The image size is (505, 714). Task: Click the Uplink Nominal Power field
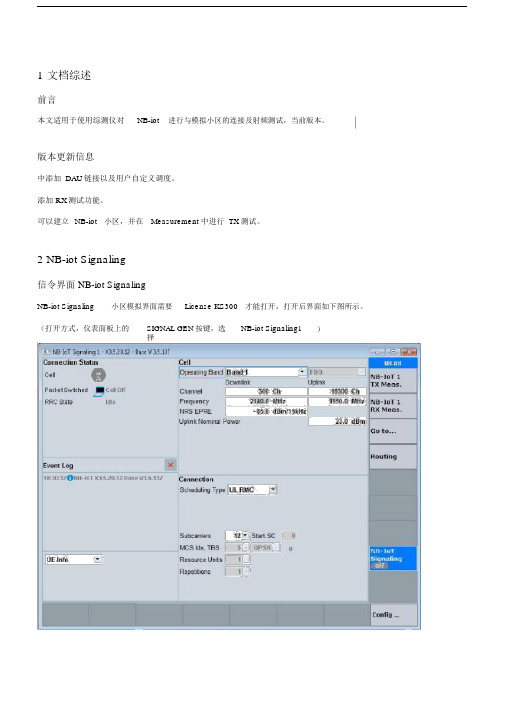[337, 422]
